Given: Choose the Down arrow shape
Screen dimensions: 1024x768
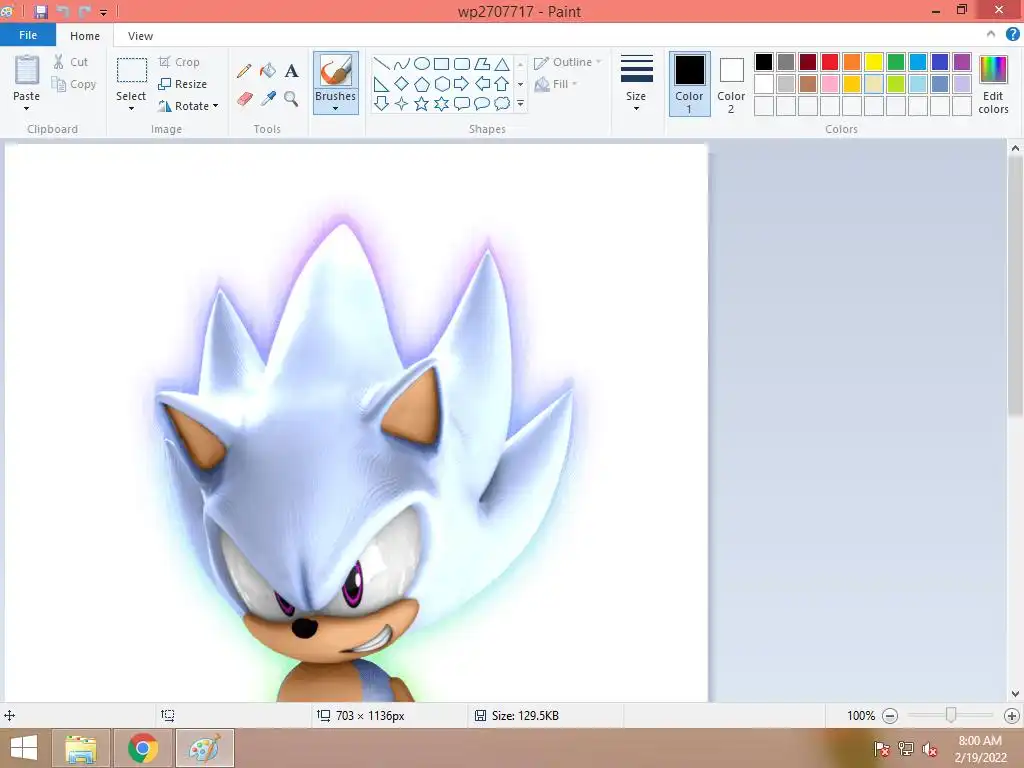Looking at the screenshot, I should coord(381,103).
